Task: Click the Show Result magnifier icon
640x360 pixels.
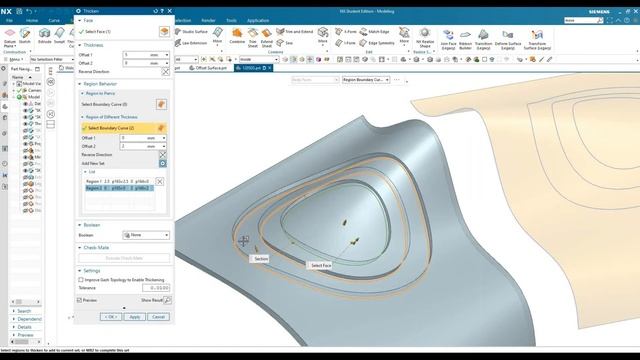Action: [167, 300]
